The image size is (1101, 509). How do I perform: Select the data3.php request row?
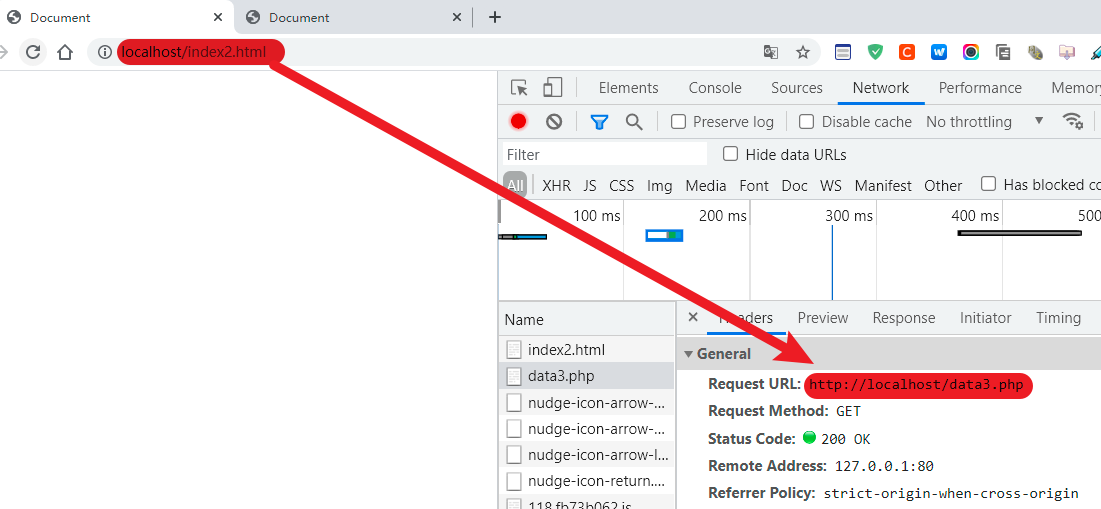pos(586,376)
